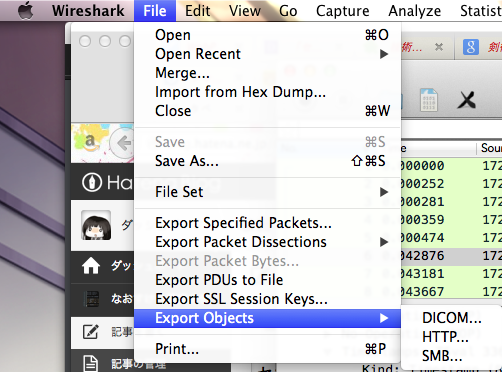The width and height of the screenshot is (502, 372).
Task: Close the open File menu
Action: 155,11
